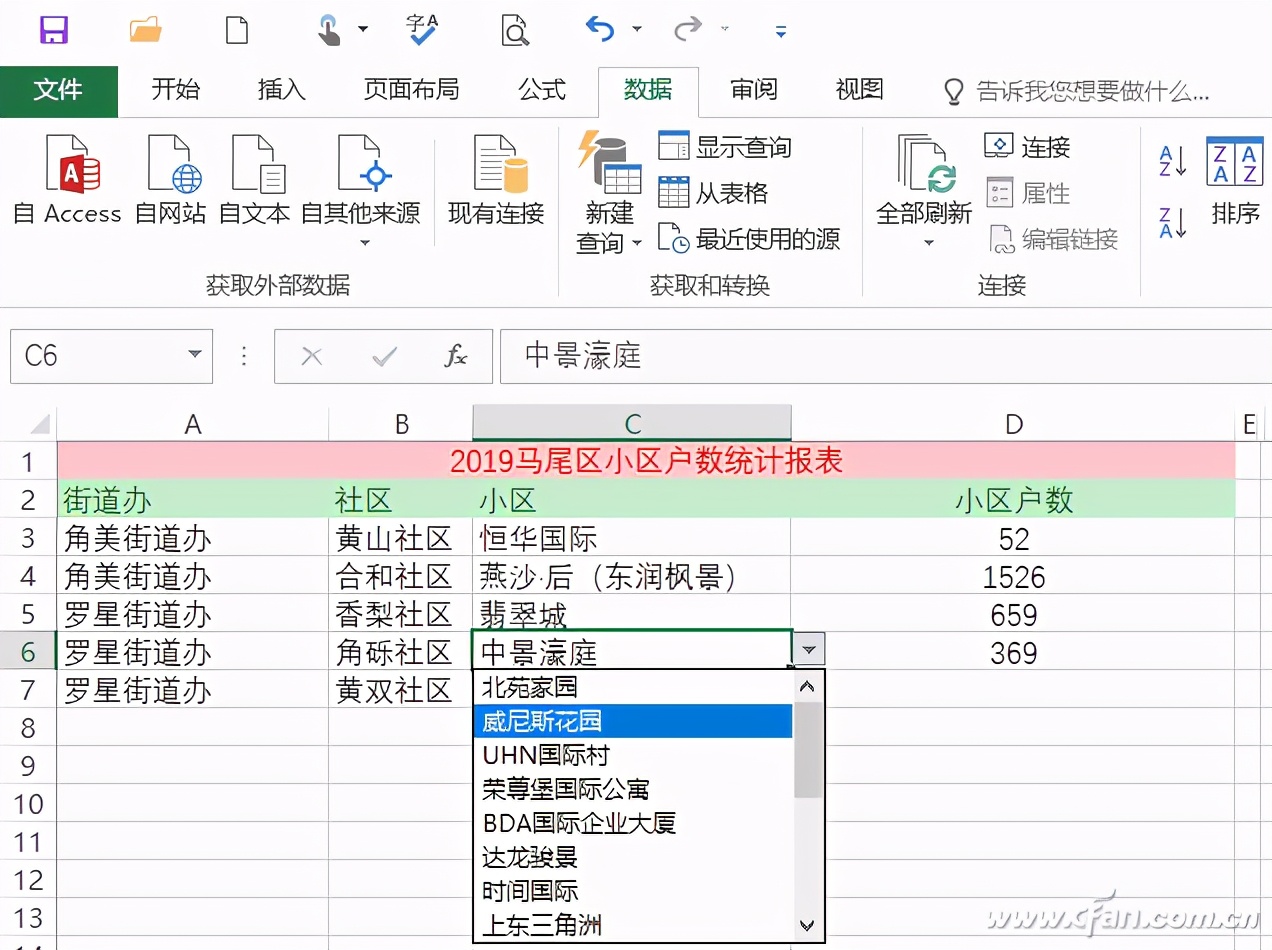Viewport: 1272px width, 950px height.
Task: Switch to the 公式 tab
Action: (543, 90)
